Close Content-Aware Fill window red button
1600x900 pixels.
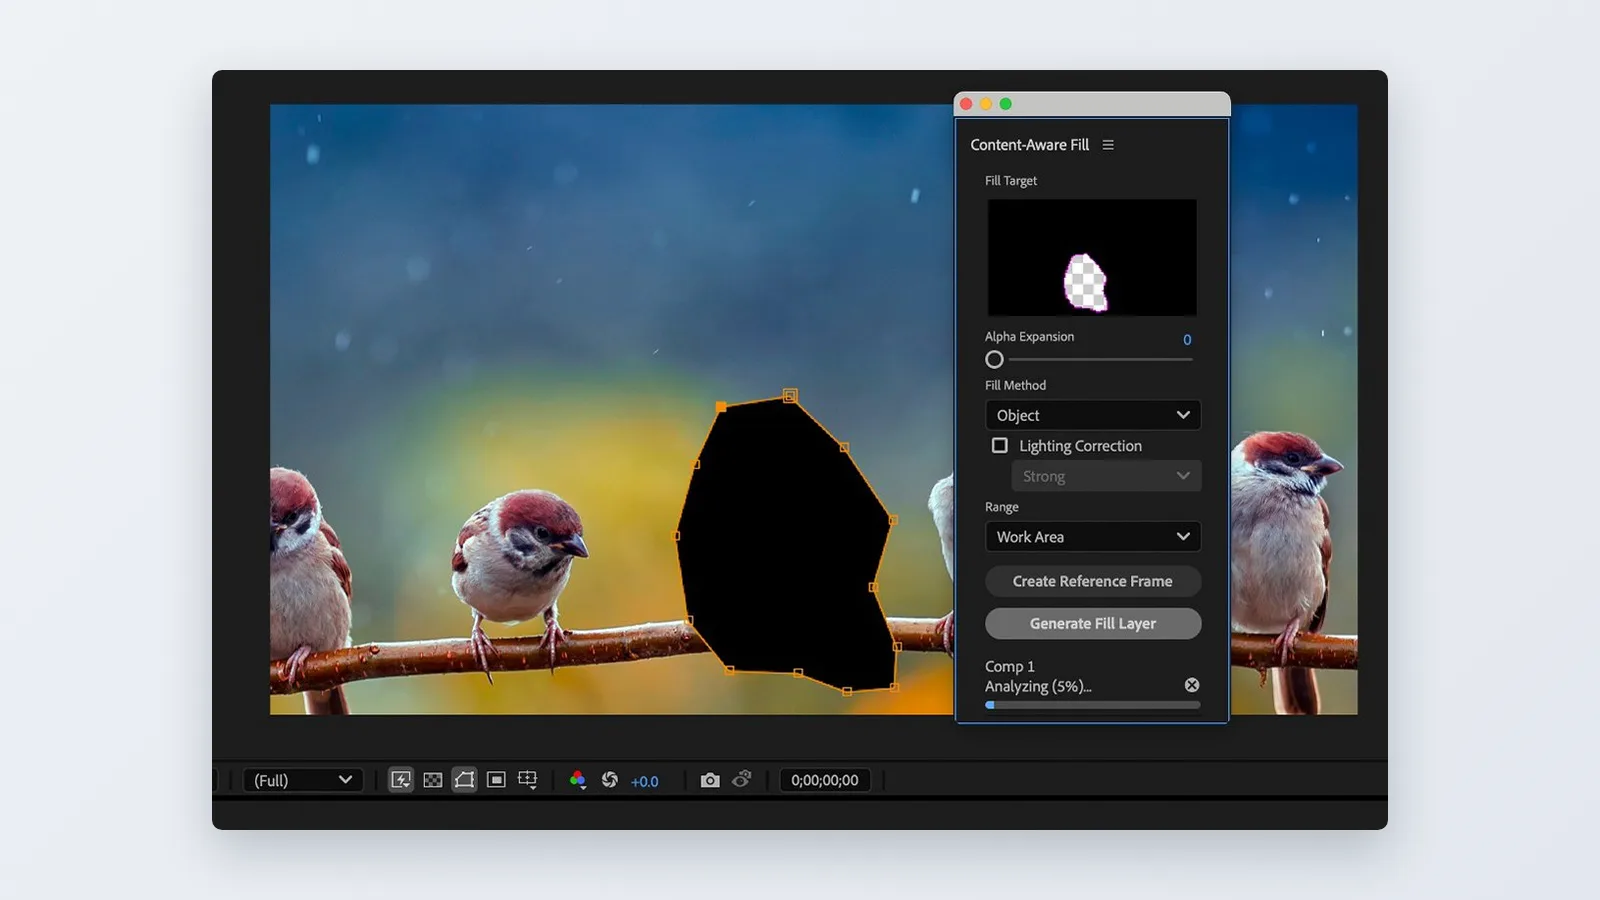tap(967, 104)
